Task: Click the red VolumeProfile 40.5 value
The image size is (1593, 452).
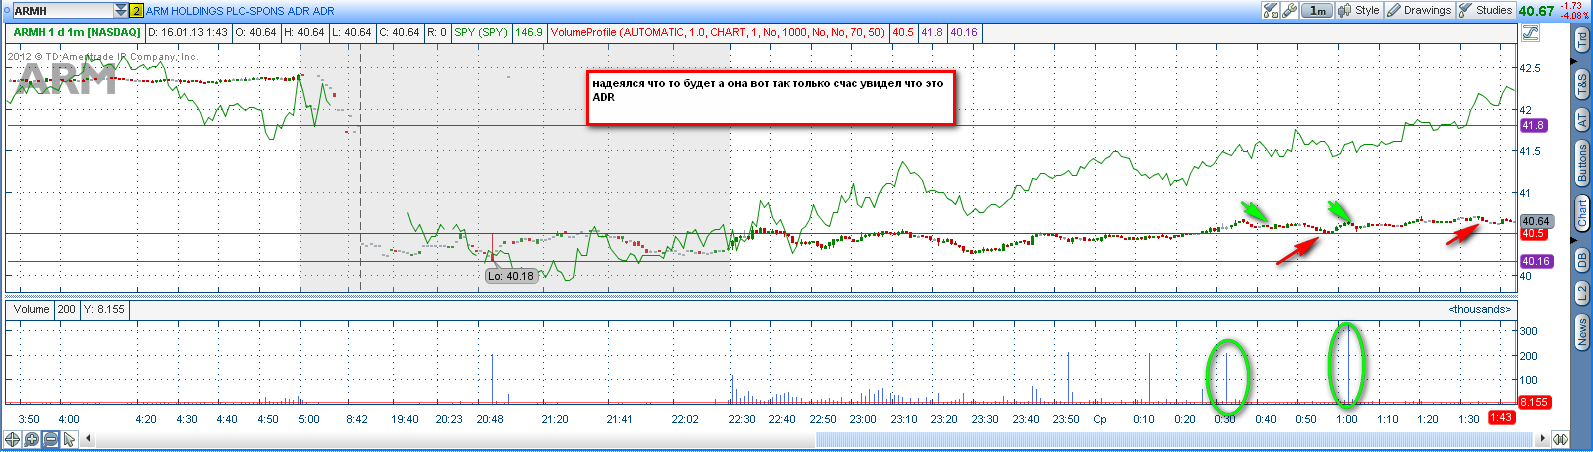Action: coord(903,32)
